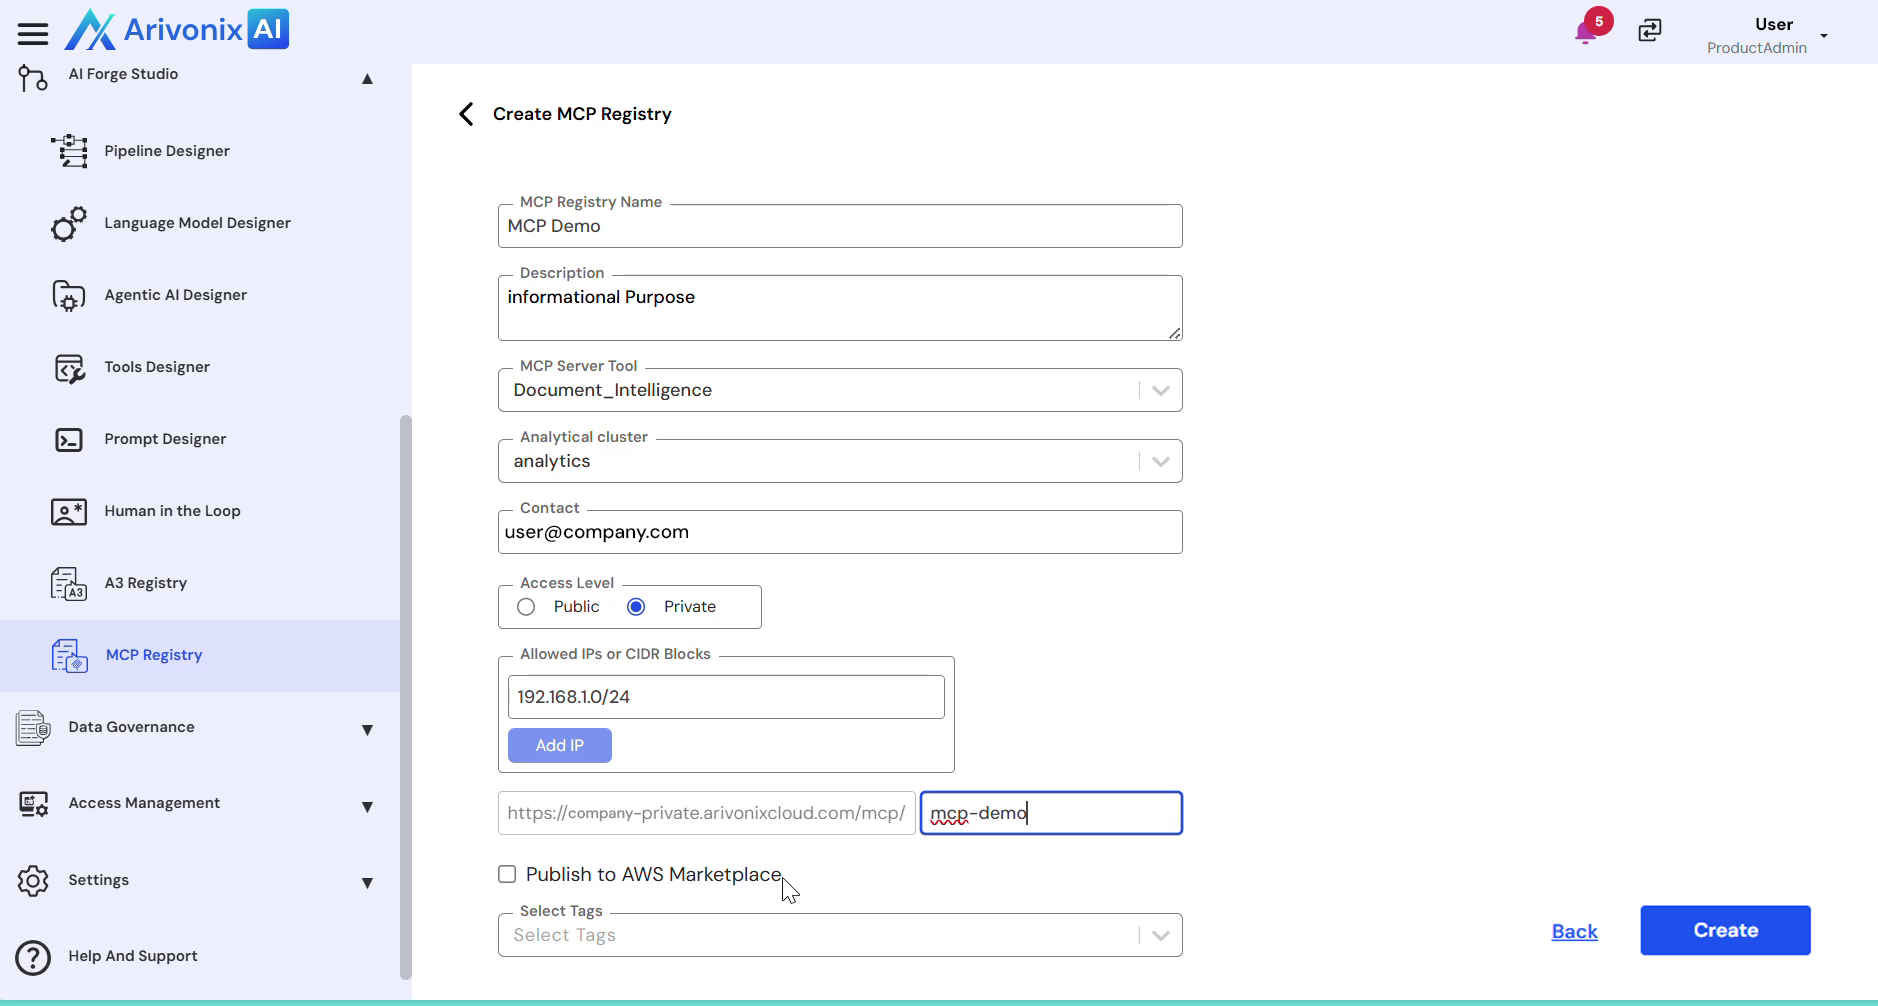Click the Contact email input field
Image resolution: width=1878 pixels, height=1006 pixels.
click(x=840, y=532)
